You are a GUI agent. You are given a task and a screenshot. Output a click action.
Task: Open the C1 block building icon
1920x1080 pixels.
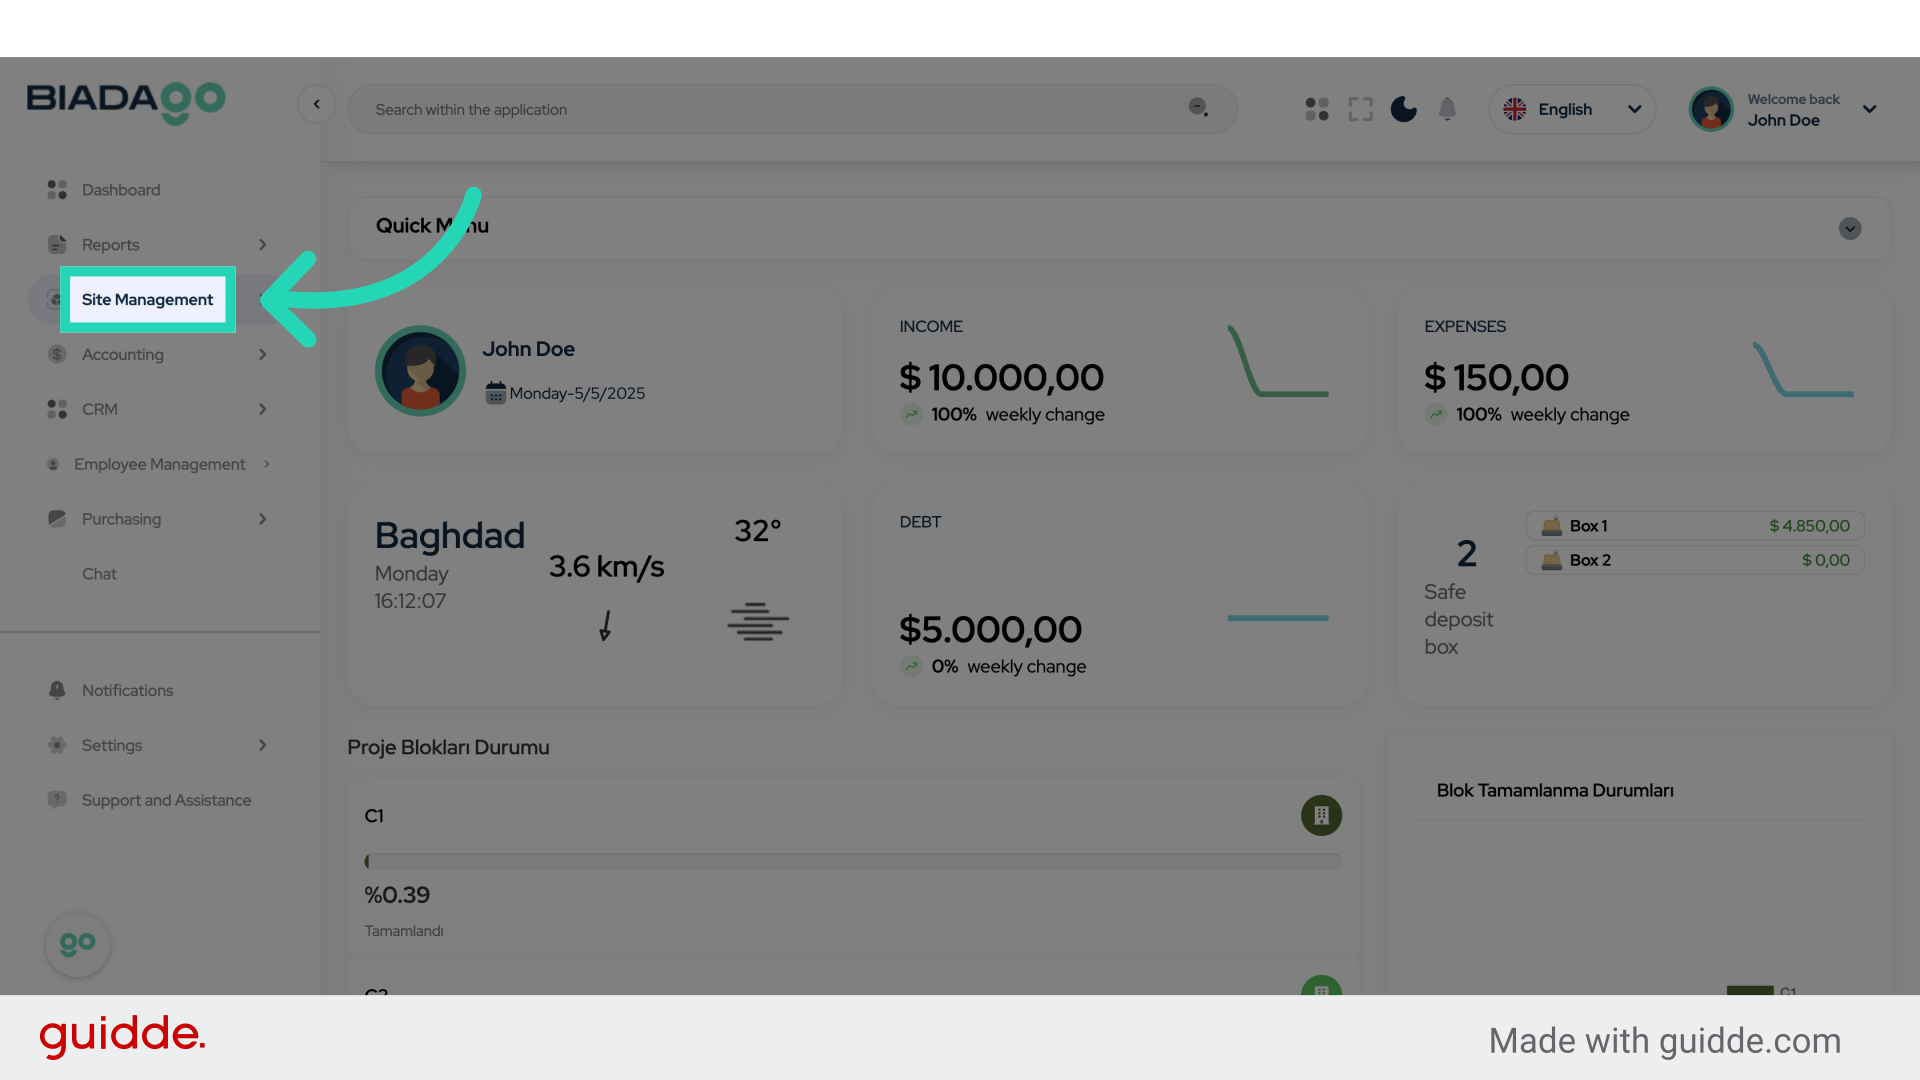(x=1321, y=815)
